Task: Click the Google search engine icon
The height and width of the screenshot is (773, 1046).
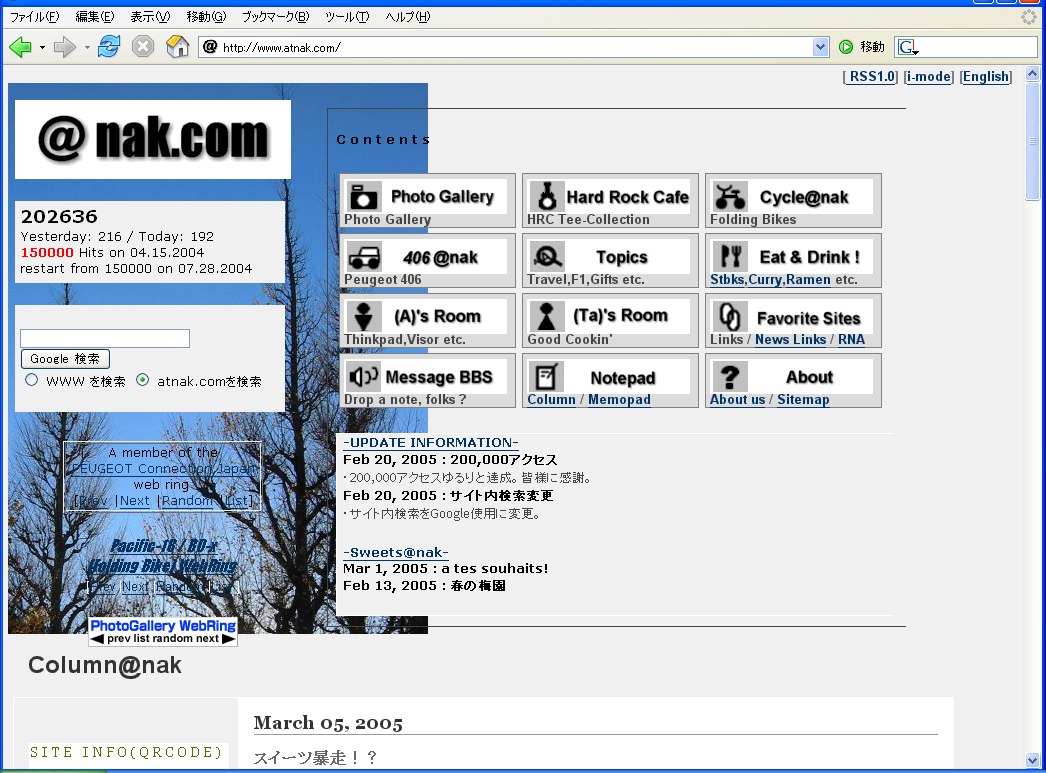Action: tap(908, 47)
